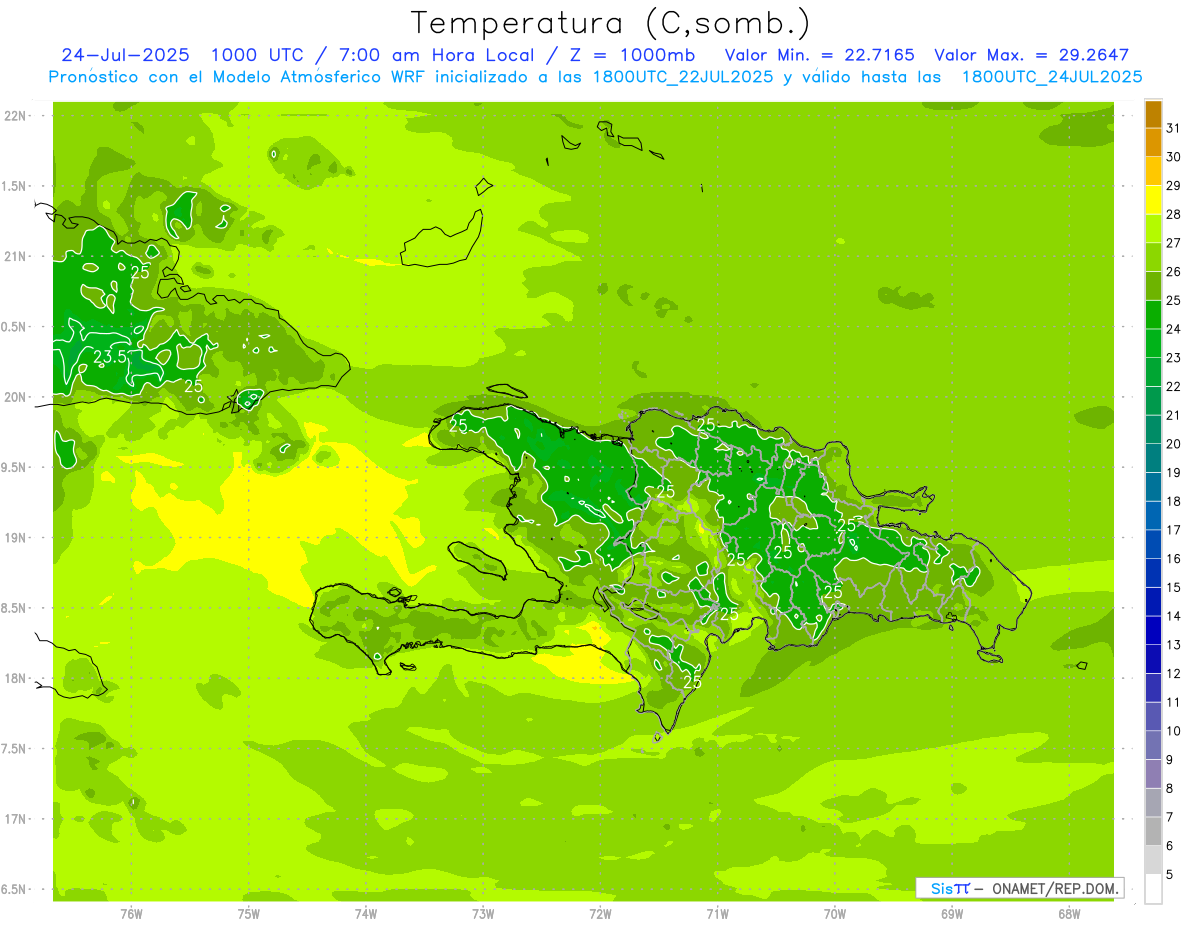Click the 'Valor Max. = 29.2647' text
Image resolution: width=1200 pixels, height=927 pixels.
(1031, 55)
